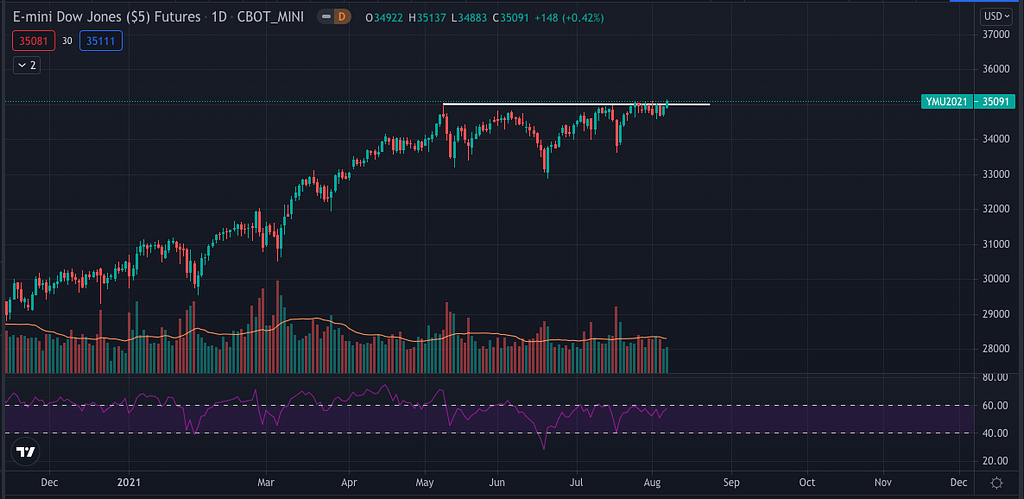
Task: Click the Apr label on time axis
Action: point(349,483)
